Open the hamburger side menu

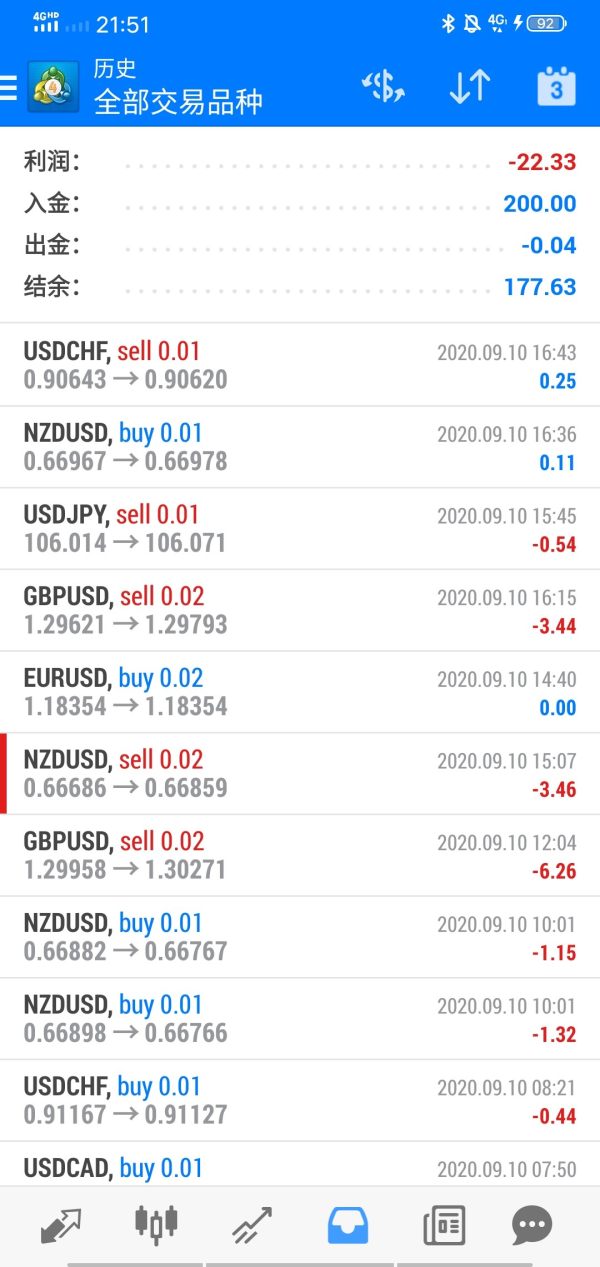9,87
